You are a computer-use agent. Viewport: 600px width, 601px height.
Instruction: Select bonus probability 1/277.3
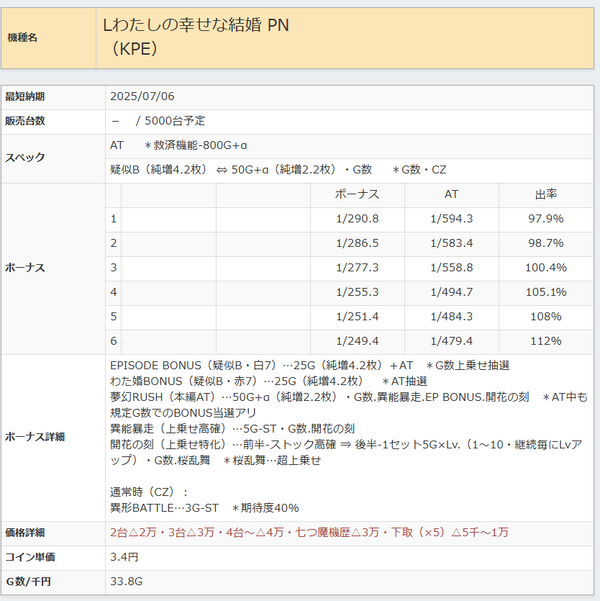(357, 268)
